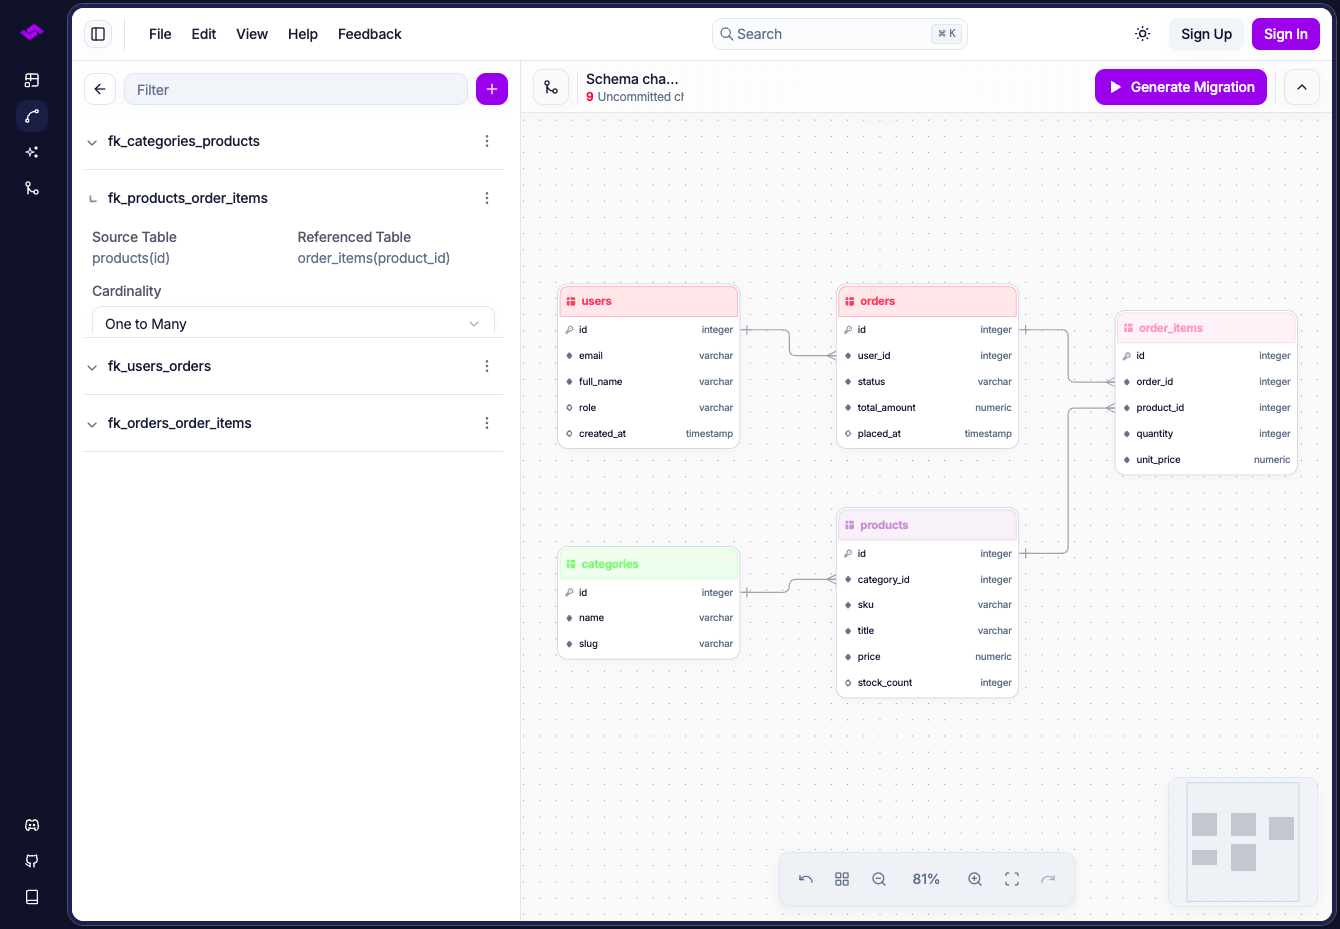Add a new relationship with the plus button
This screenshot has height=929, width=1340.
click(x=492, y=89)
